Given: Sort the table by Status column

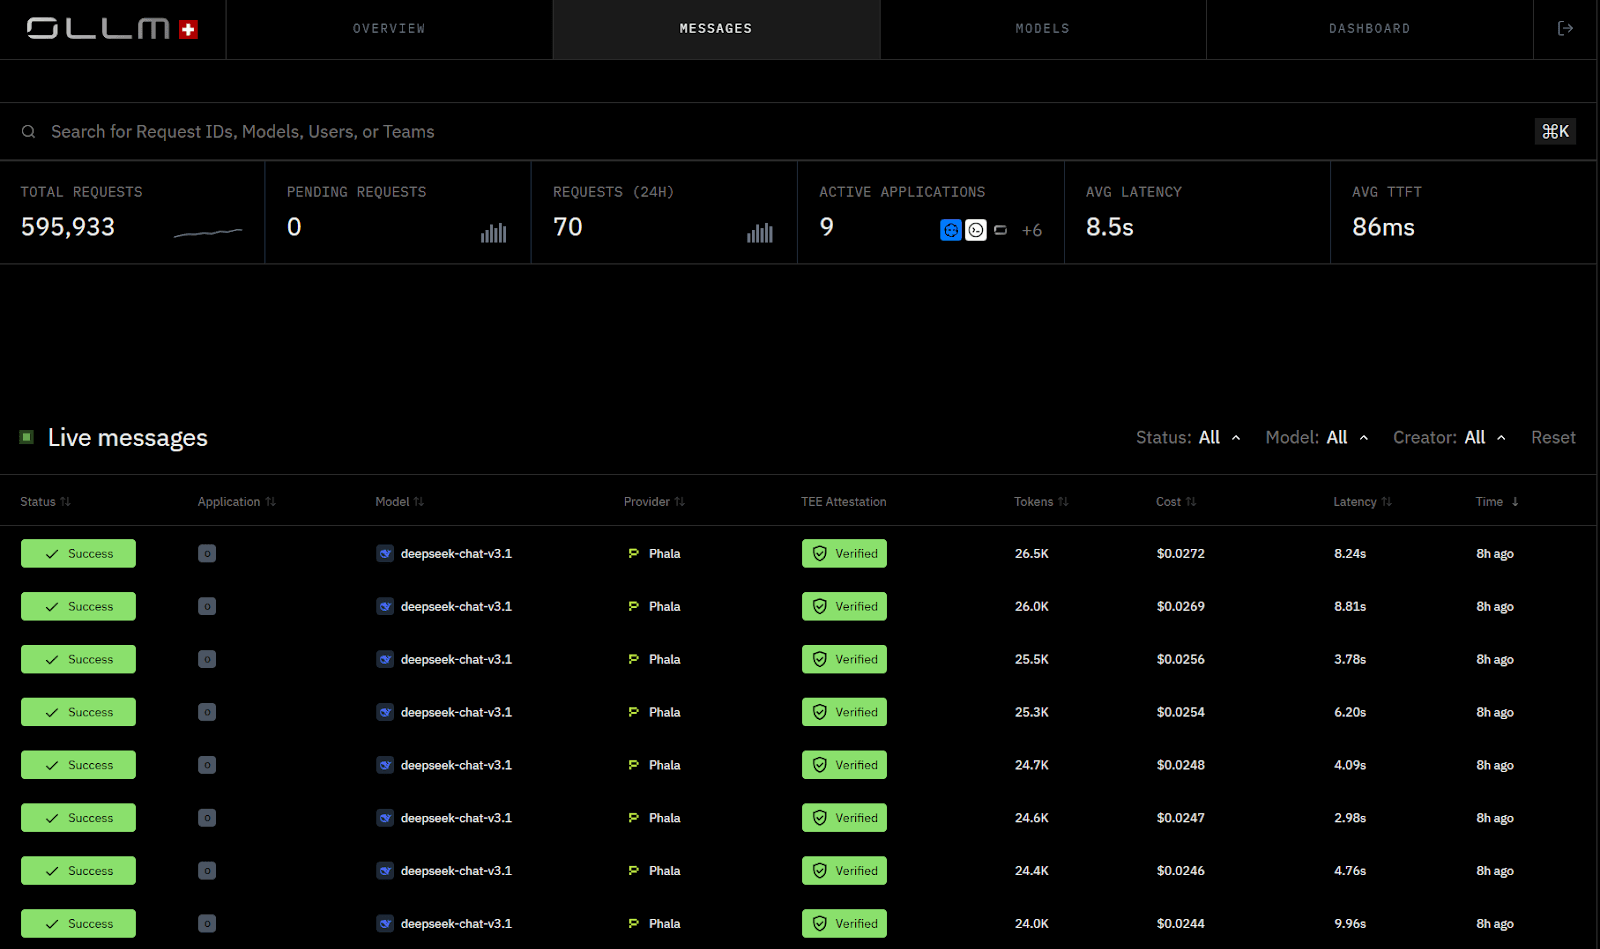Looking at the screenshot, I should click(x=45, y=502).
